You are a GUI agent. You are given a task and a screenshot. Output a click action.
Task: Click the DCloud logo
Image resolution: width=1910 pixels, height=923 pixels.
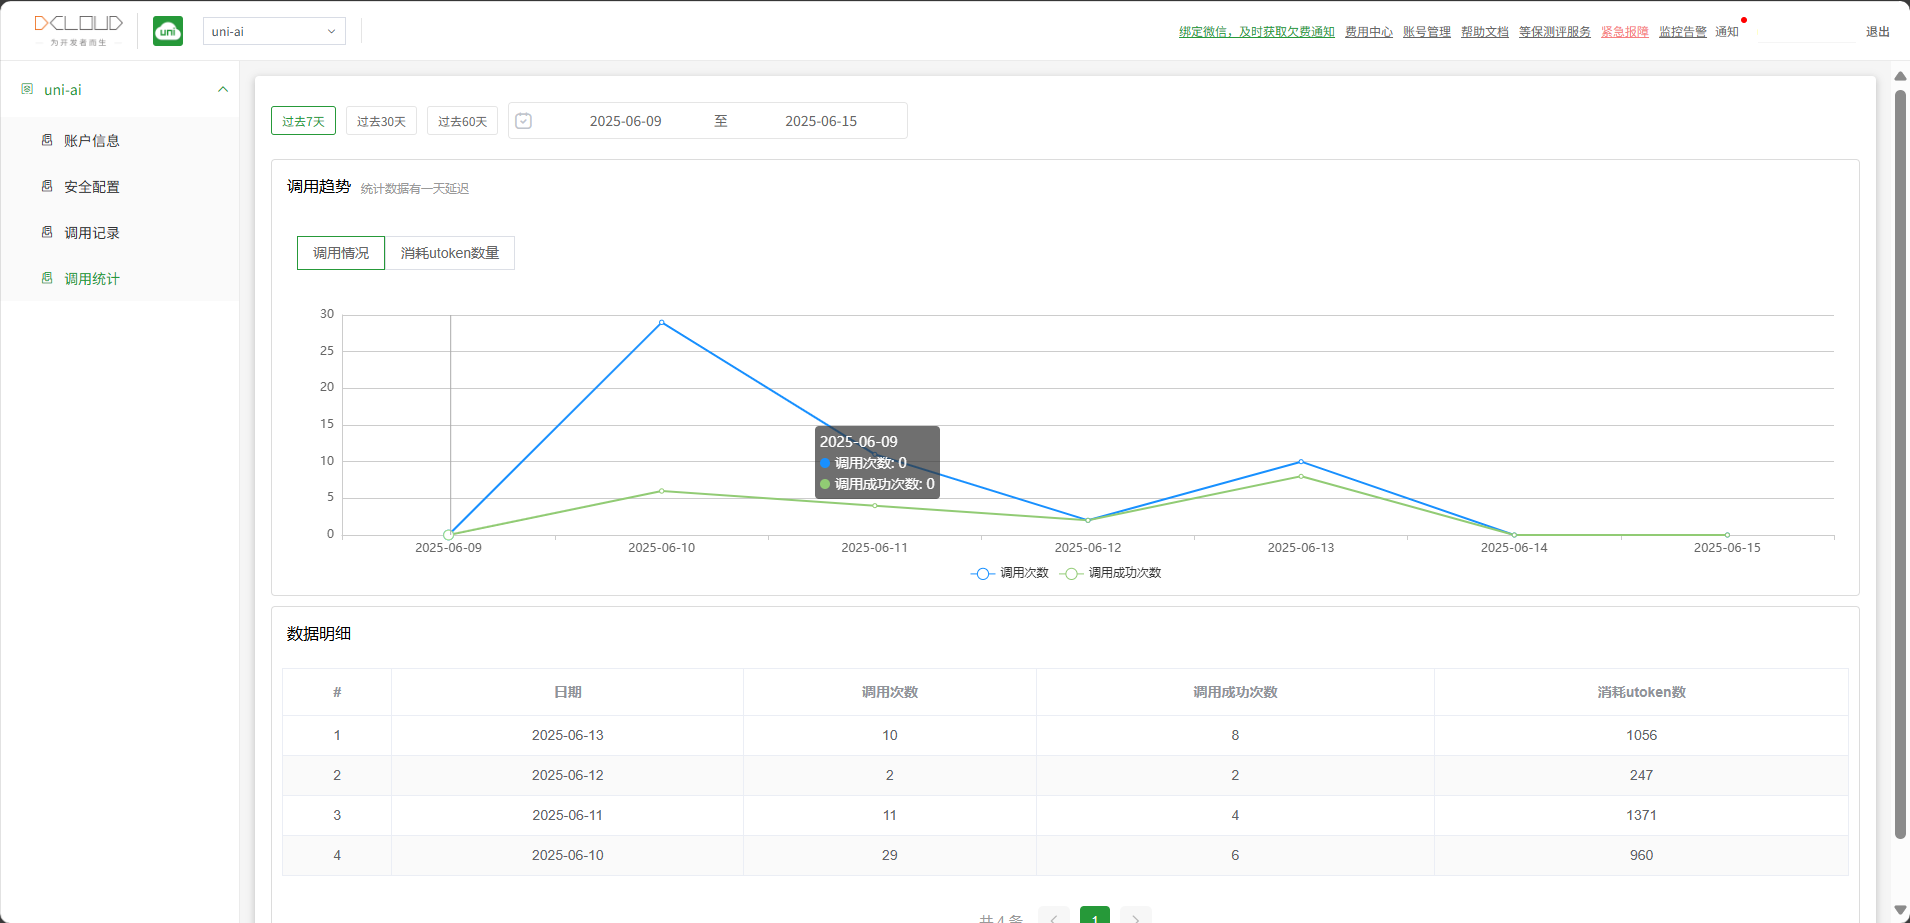pyautogui.click(x=78, y=30)
